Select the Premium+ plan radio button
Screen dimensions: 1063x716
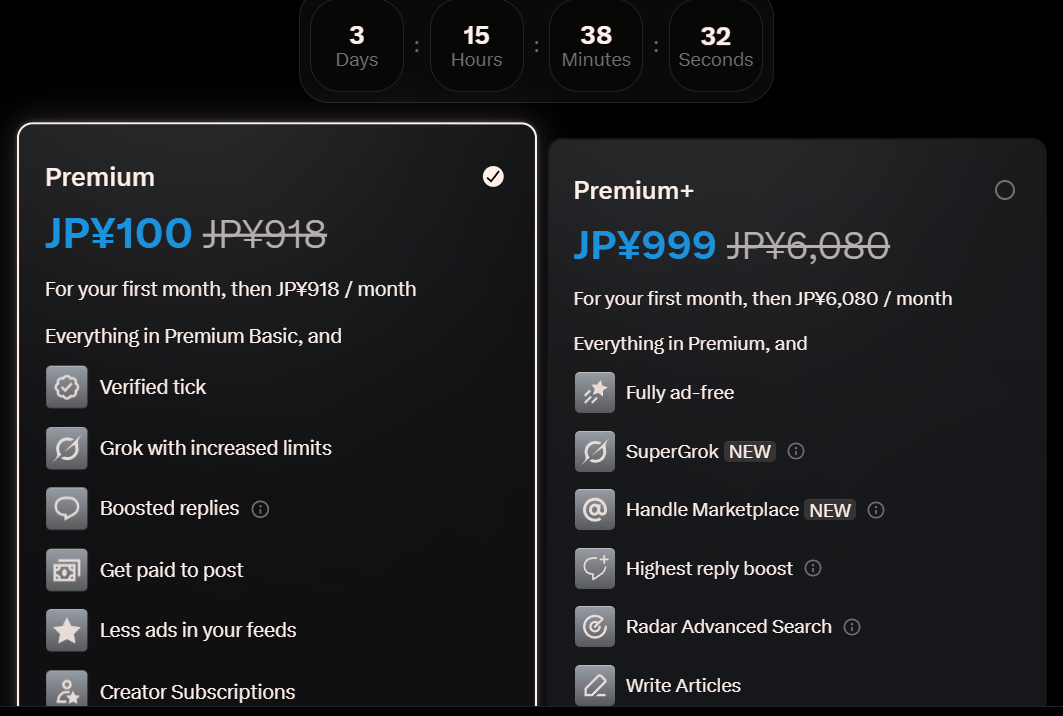pos(1005,190)
